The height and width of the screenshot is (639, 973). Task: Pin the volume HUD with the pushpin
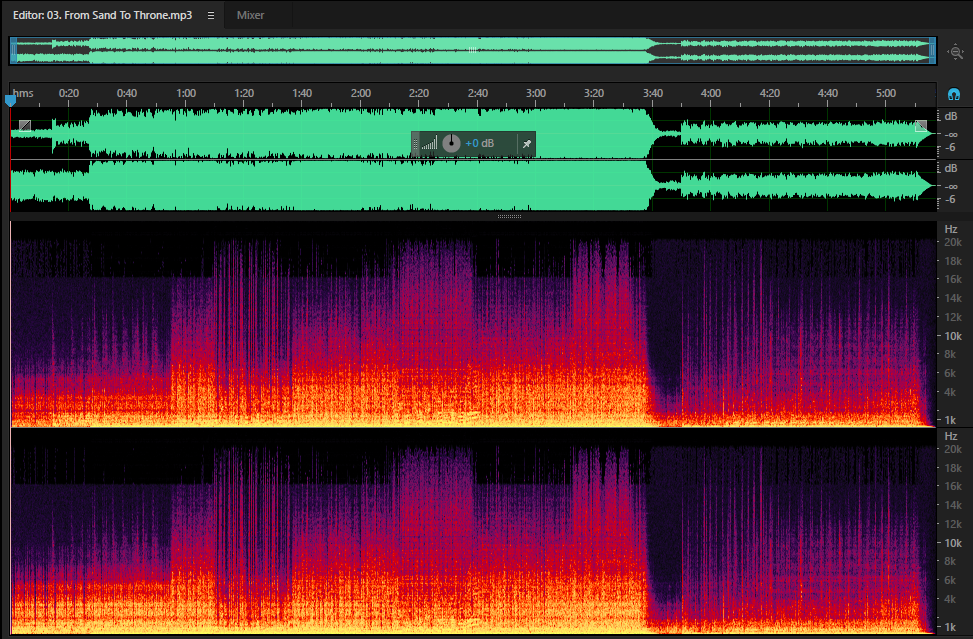[x=526, y=144]
